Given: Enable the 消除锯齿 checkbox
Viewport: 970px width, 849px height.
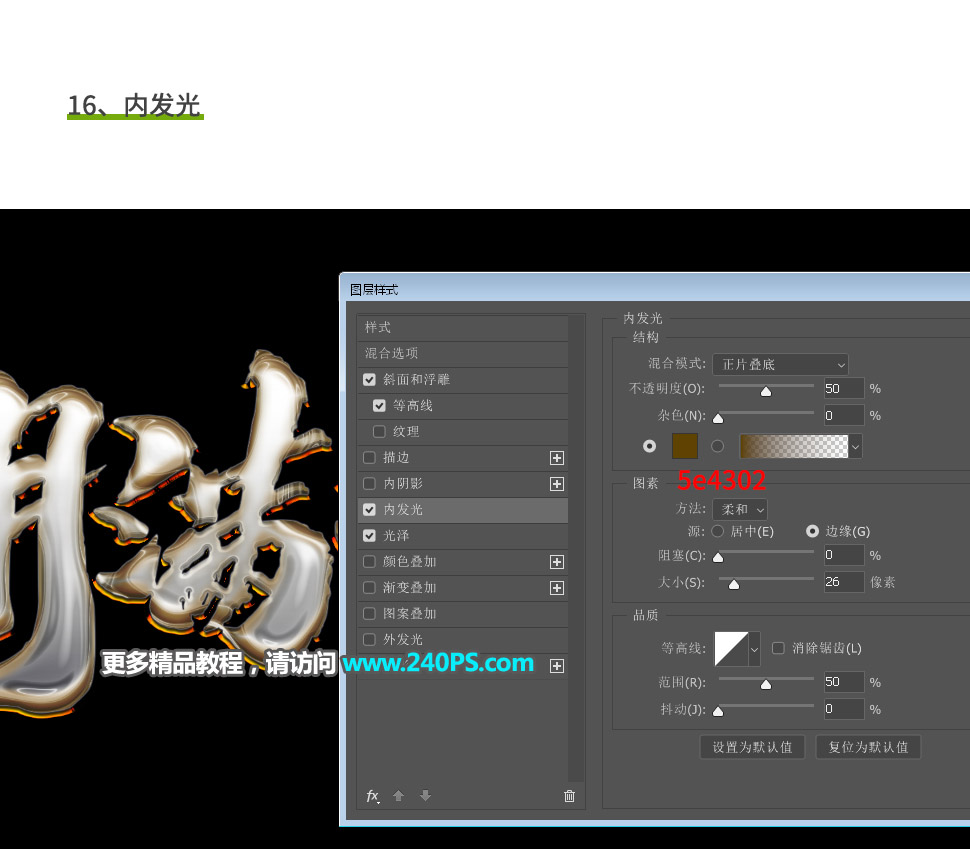Looking at the screenshot, I should pyautogui.click(x=778, y=648).
